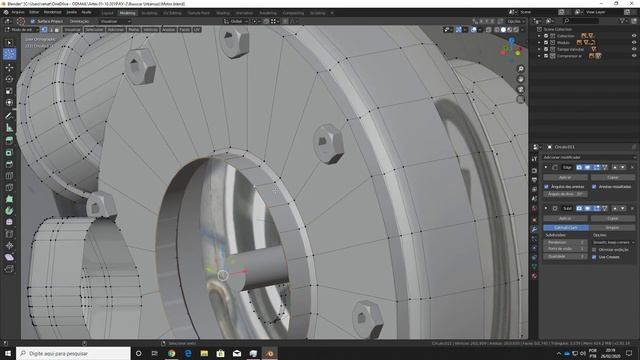The width and height of the screenshot is (640, 360).
Task: Select the Rip Region tool
Action: pyautogui.click(x=9, y=269)
